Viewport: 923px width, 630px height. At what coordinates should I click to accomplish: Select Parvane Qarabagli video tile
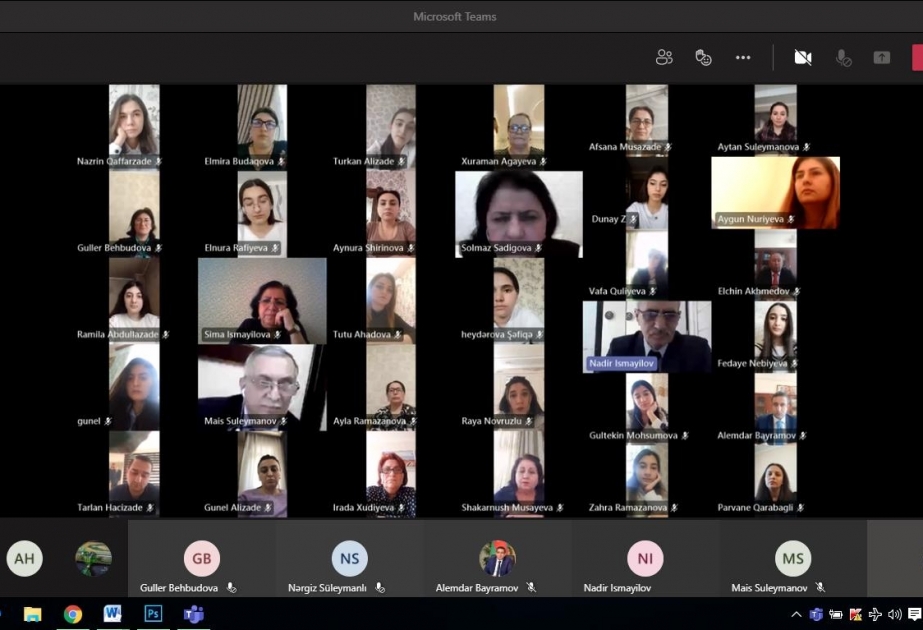click(776, 481)
